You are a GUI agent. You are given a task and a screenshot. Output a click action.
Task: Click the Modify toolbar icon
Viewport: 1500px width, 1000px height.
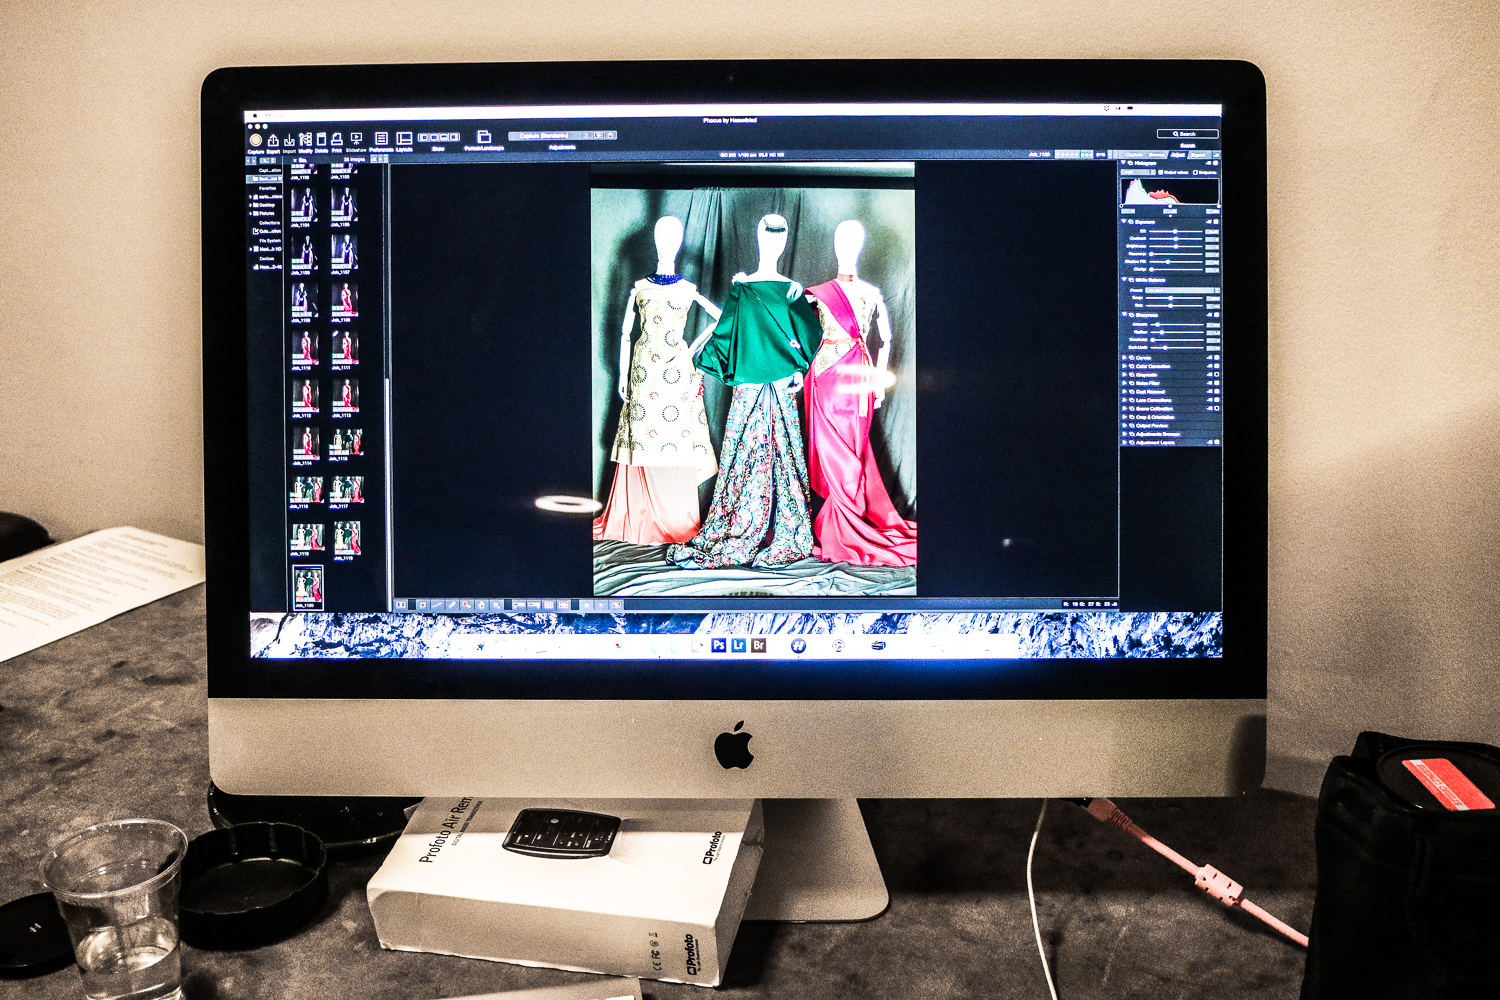(305, 140)
